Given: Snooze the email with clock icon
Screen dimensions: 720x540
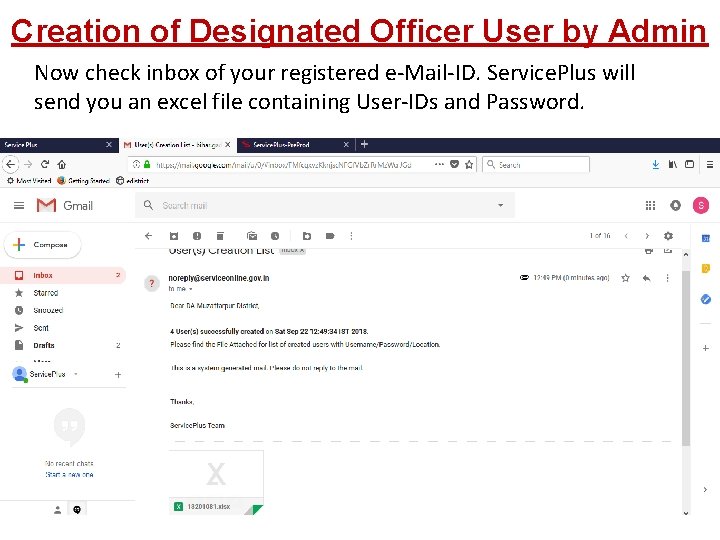Looking at the screenshot, I should point(275,236).
